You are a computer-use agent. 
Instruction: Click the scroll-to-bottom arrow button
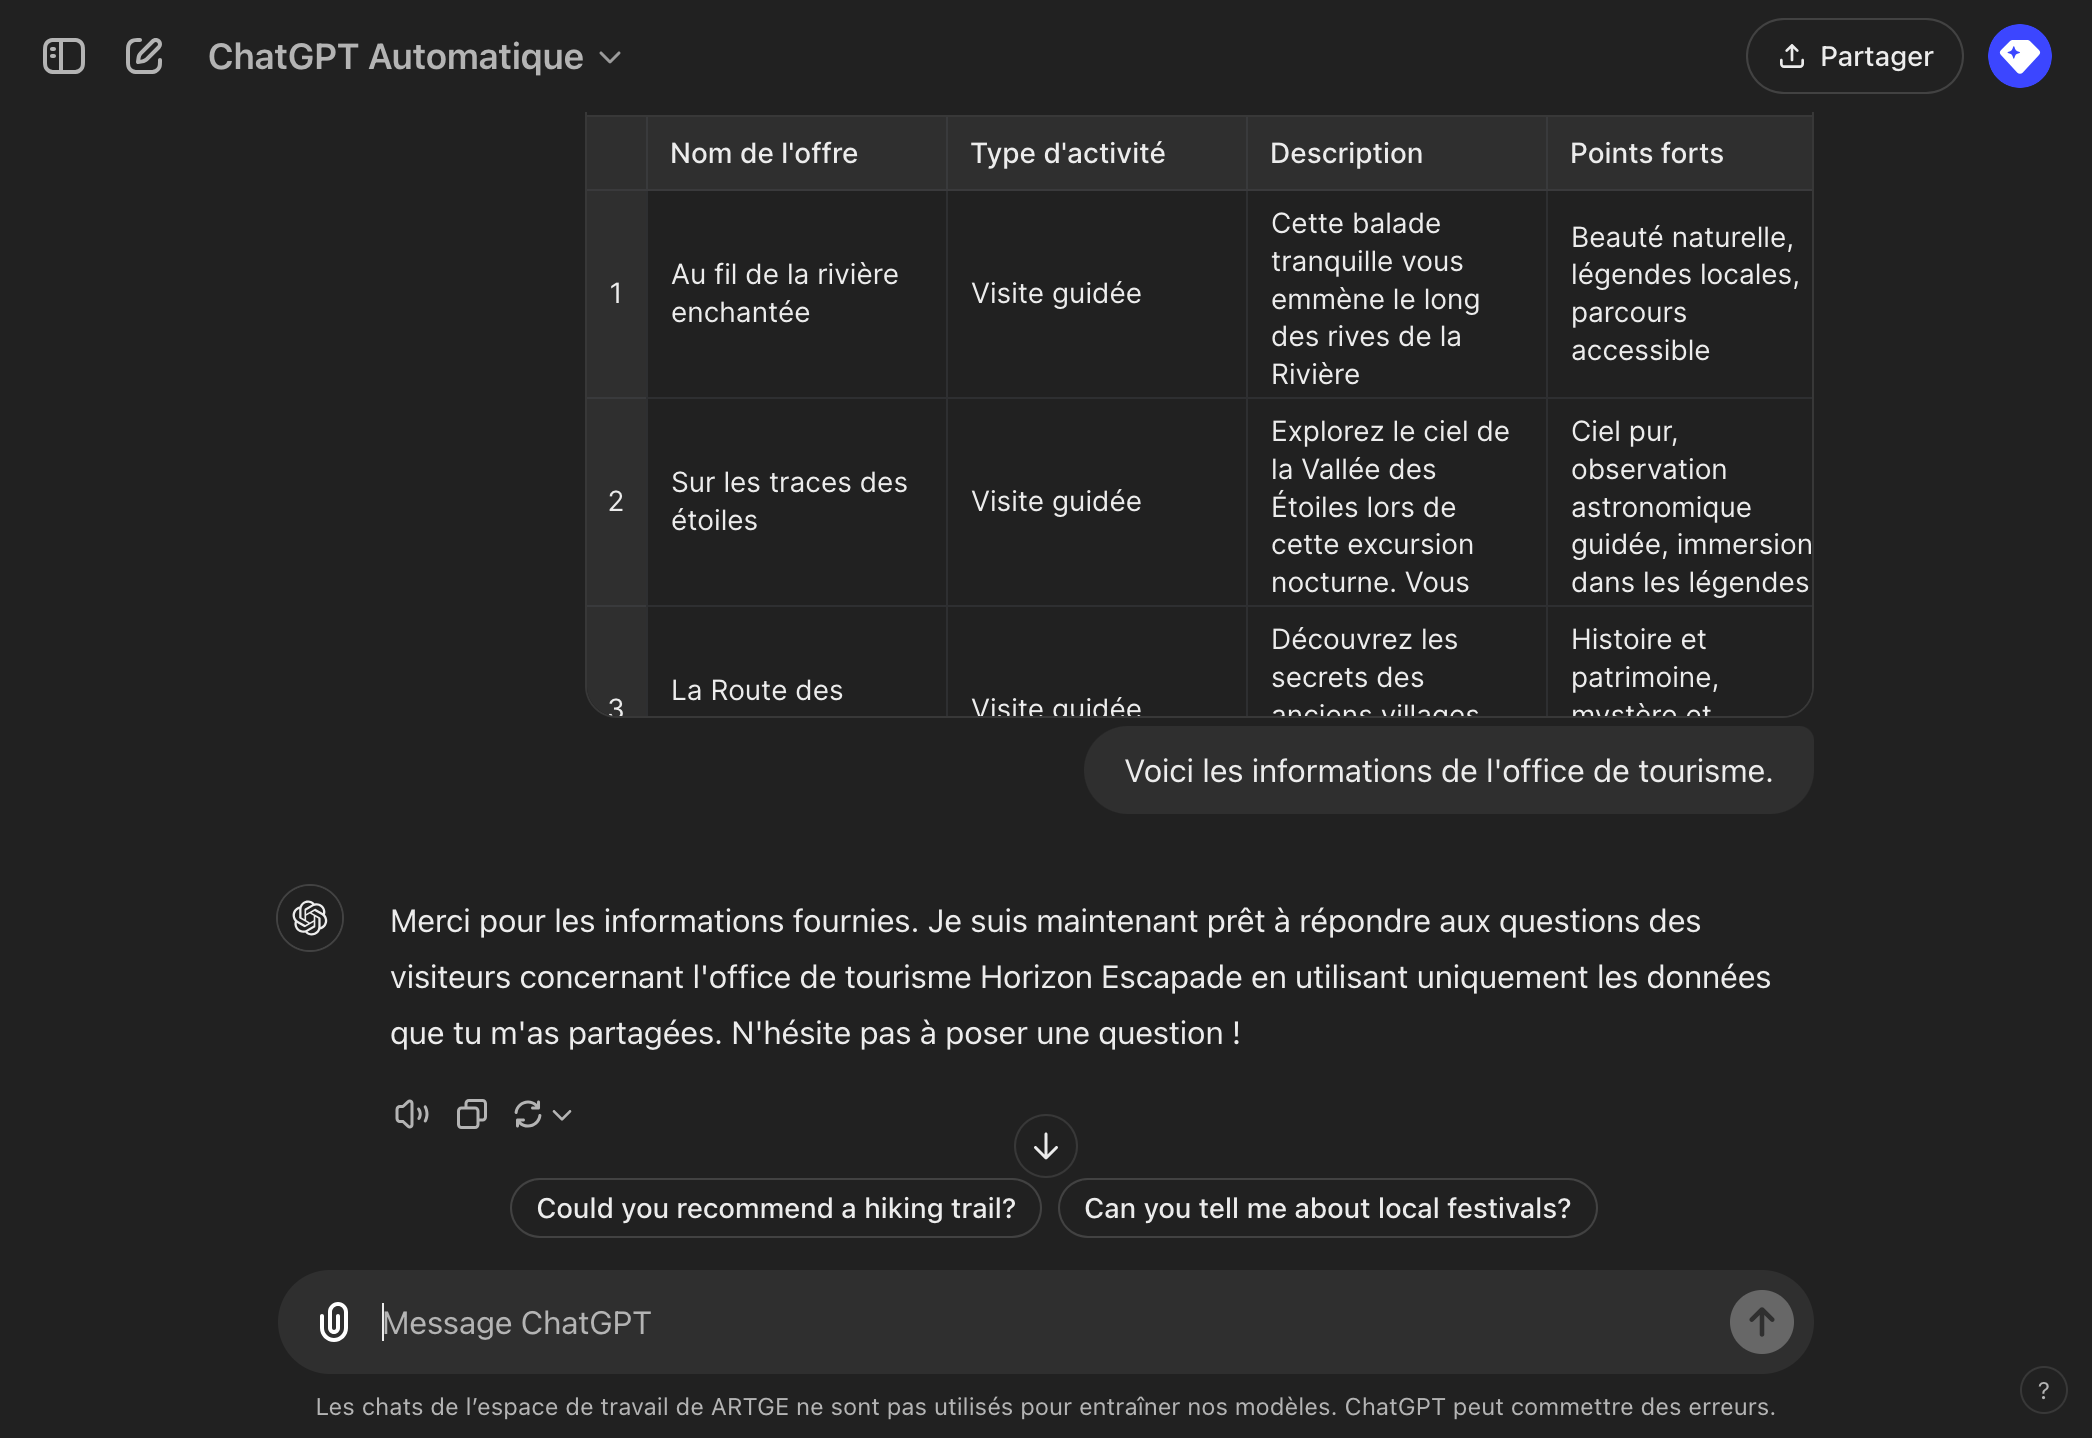pyautogui.click(x=1045, y=1146)
